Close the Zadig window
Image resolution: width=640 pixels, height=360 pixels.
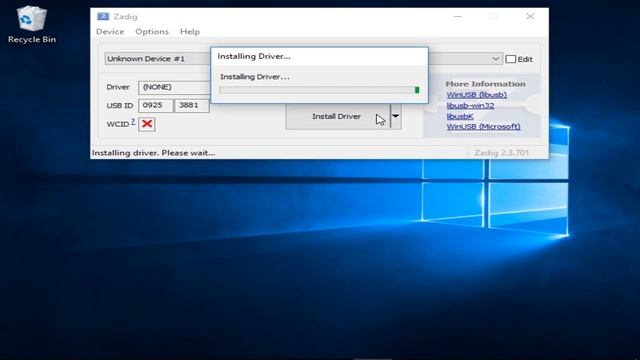tap(530, 16)
